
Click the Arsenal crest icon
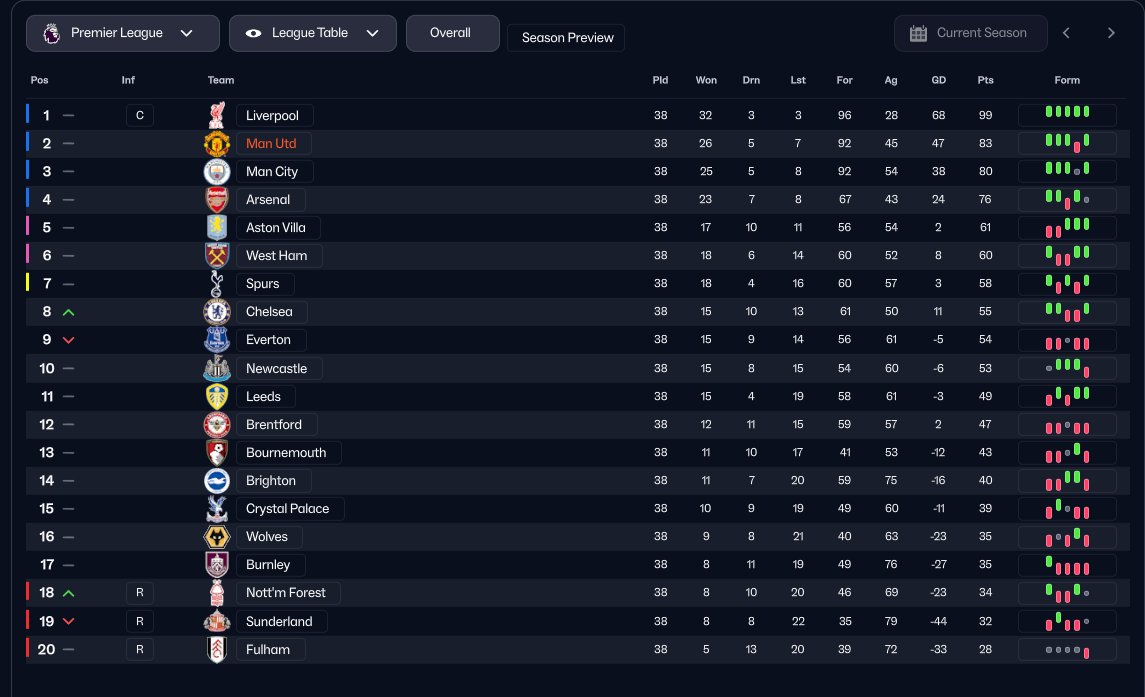click(217, 199)
